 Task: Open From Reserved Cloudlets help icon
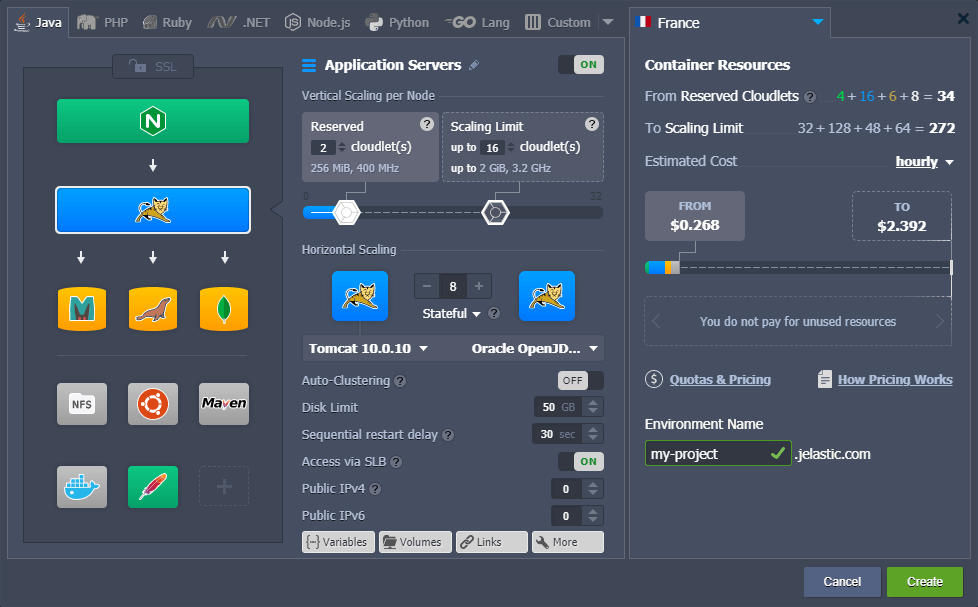810,97
